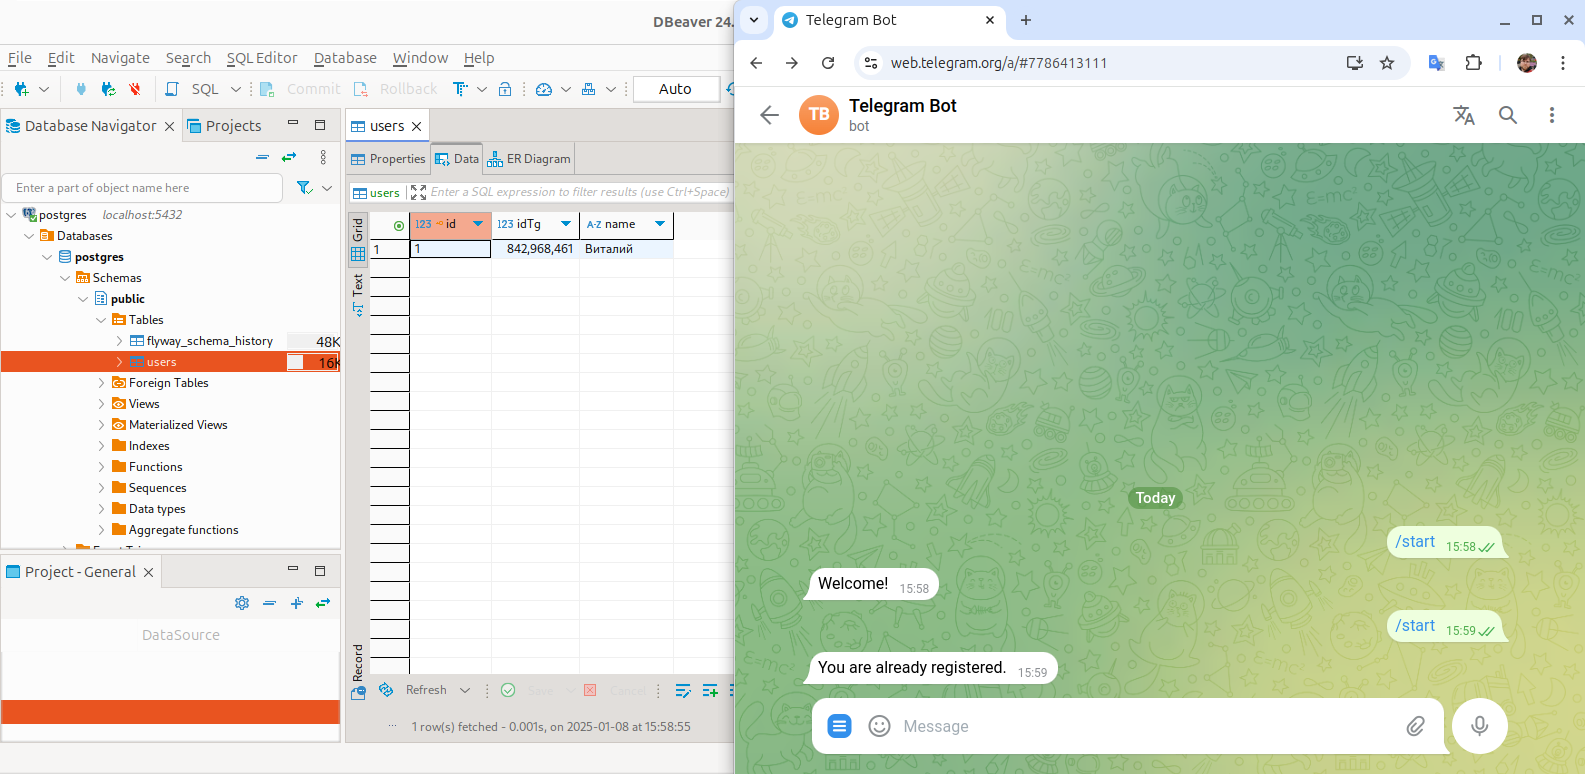This screenshot has height=774, width=1585.
Task: Click the create-new plus icon in Project panel
Action: coord(296,603)
